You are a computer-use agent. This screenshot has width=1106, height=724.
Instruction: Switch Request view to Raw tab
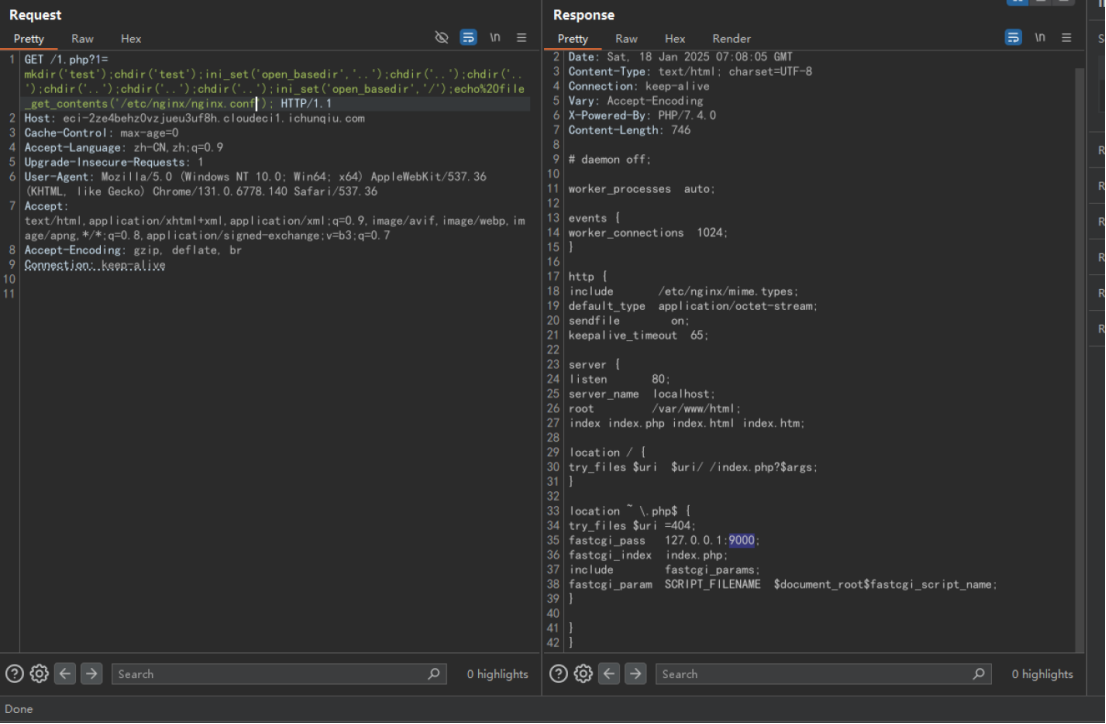[83, 39]
